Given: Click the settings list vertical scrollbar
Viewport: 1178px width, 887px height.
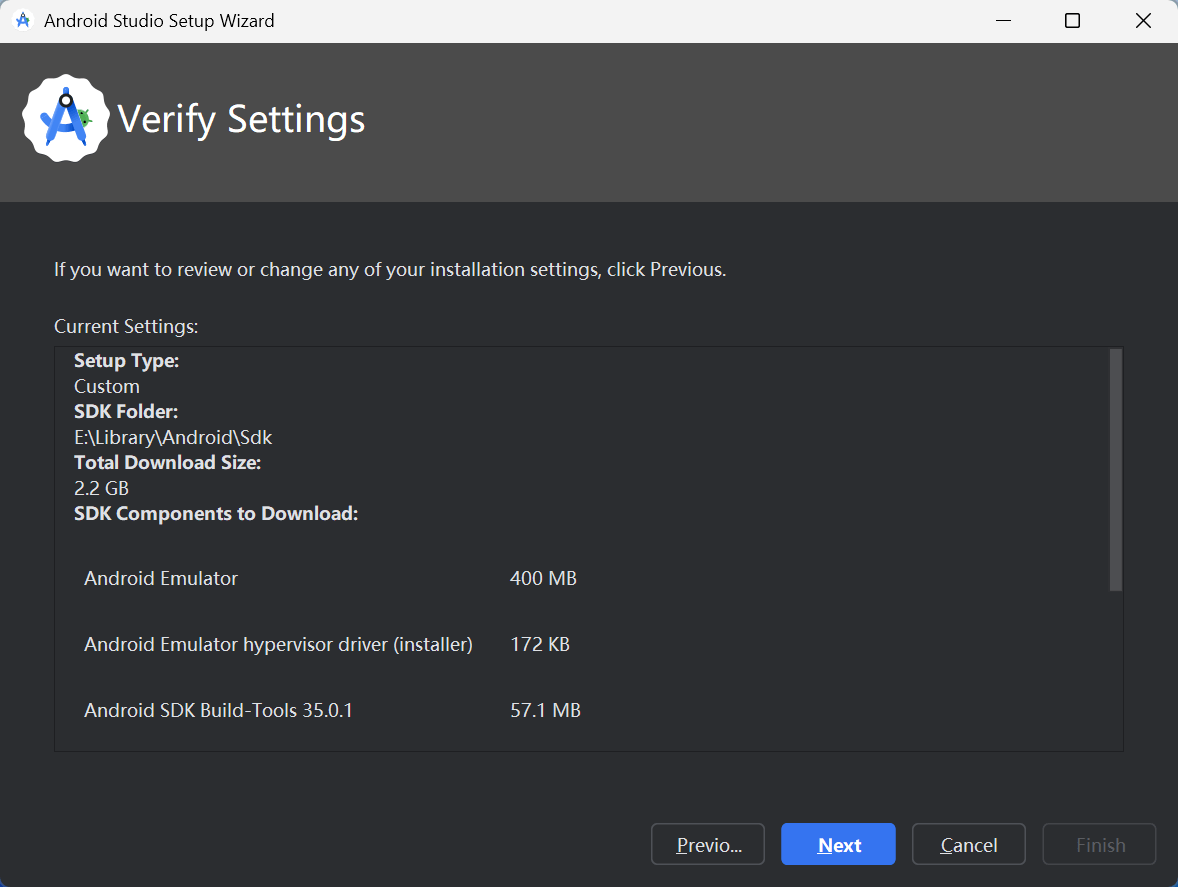Looking at the screenshot, I should tap(1116, 469).
